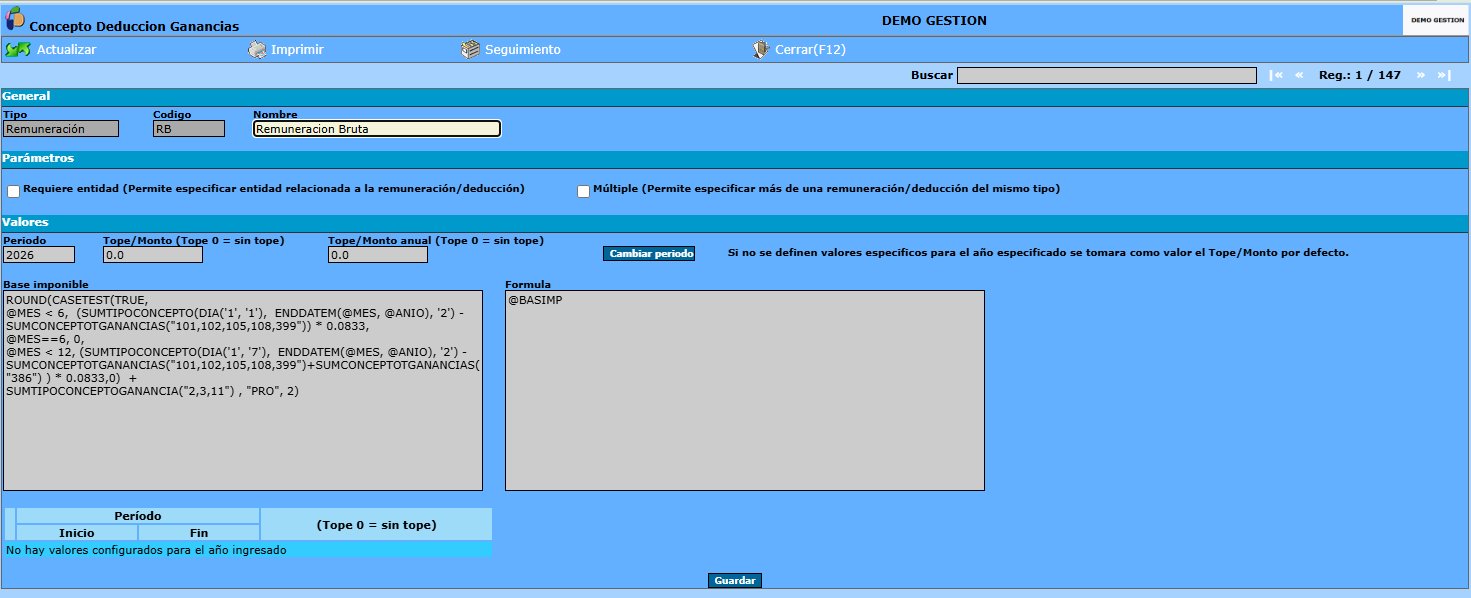Click Cerrar(F12) toolbar label
Image resolution: width=1471 pixels, height=598 pixels.
pos(810,49)
